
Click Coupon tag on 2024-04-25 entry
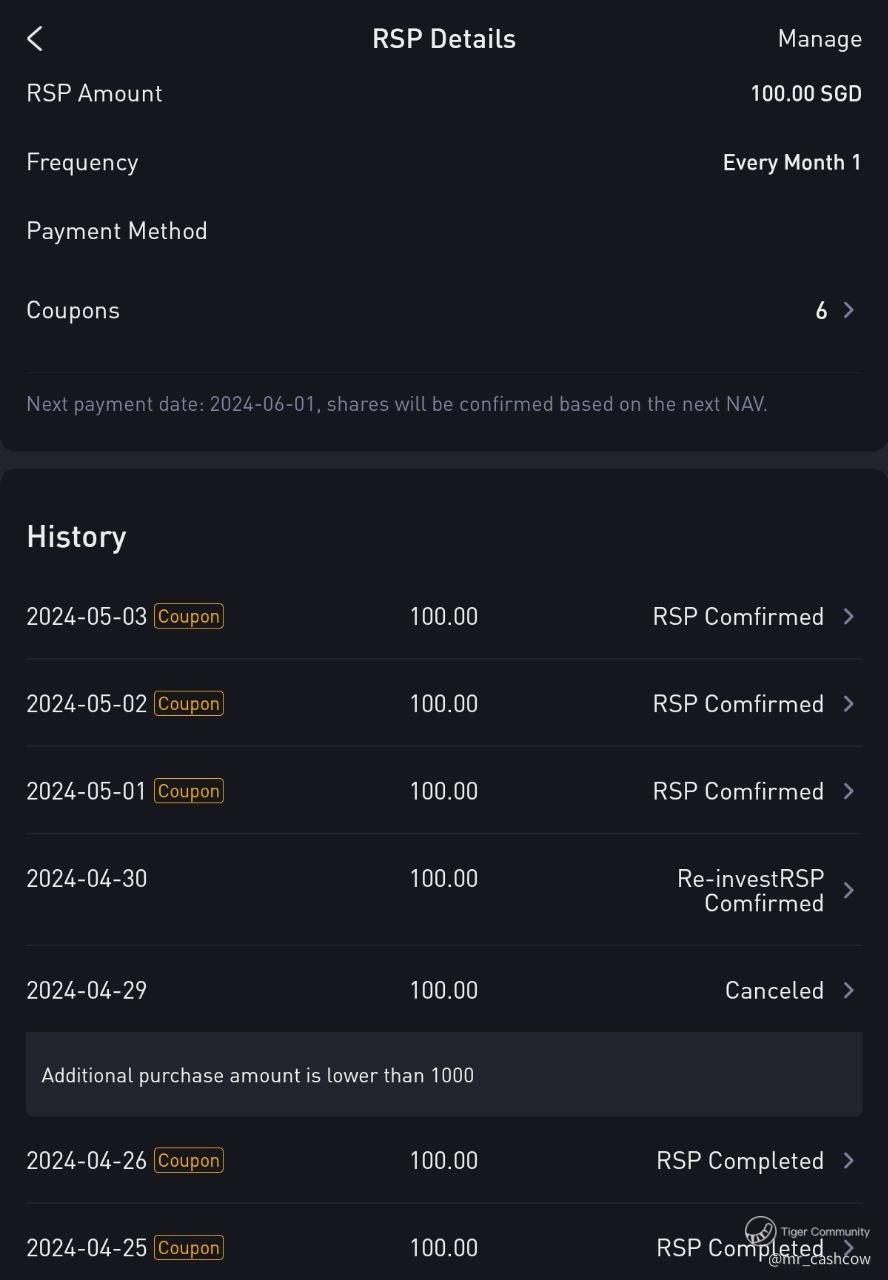[188, 1248]
